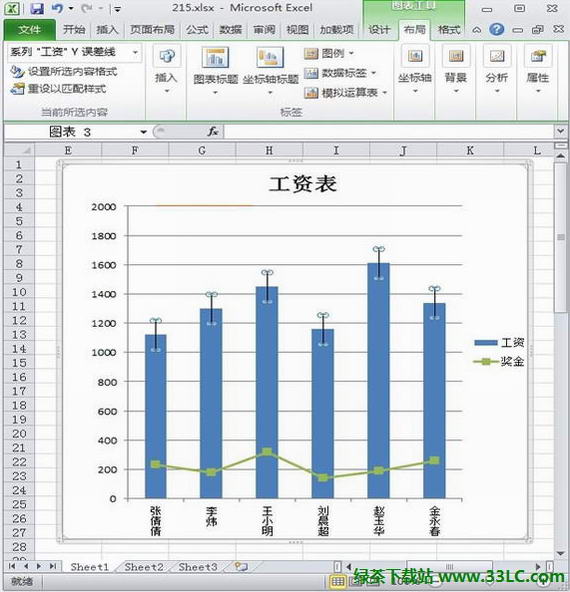Select the 奖金 legend entry

pyautogui.click(x=499, y=362)
